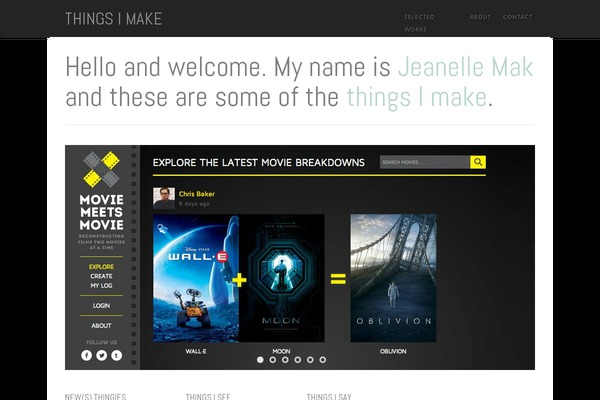Image resolution: width=600 pixels, height=400 pixels.
Task: Click the THINGS I MAKE site logo
Action: [x=114, y=19]
